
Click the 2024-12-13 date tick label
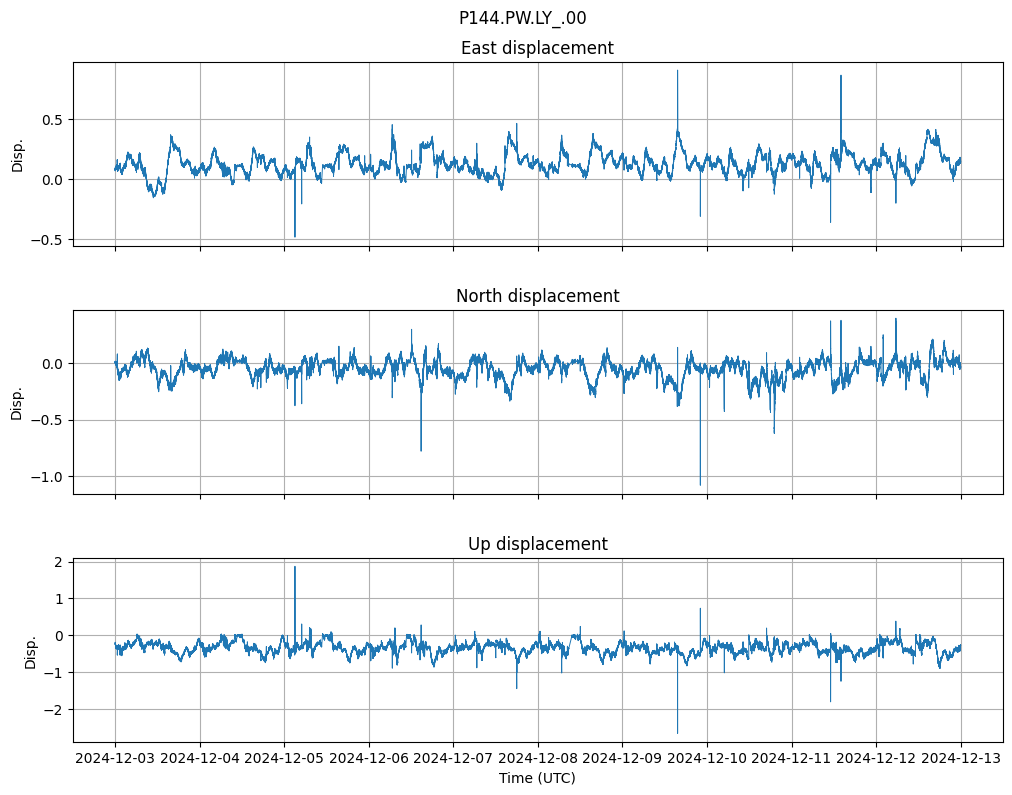pos(961,759)
